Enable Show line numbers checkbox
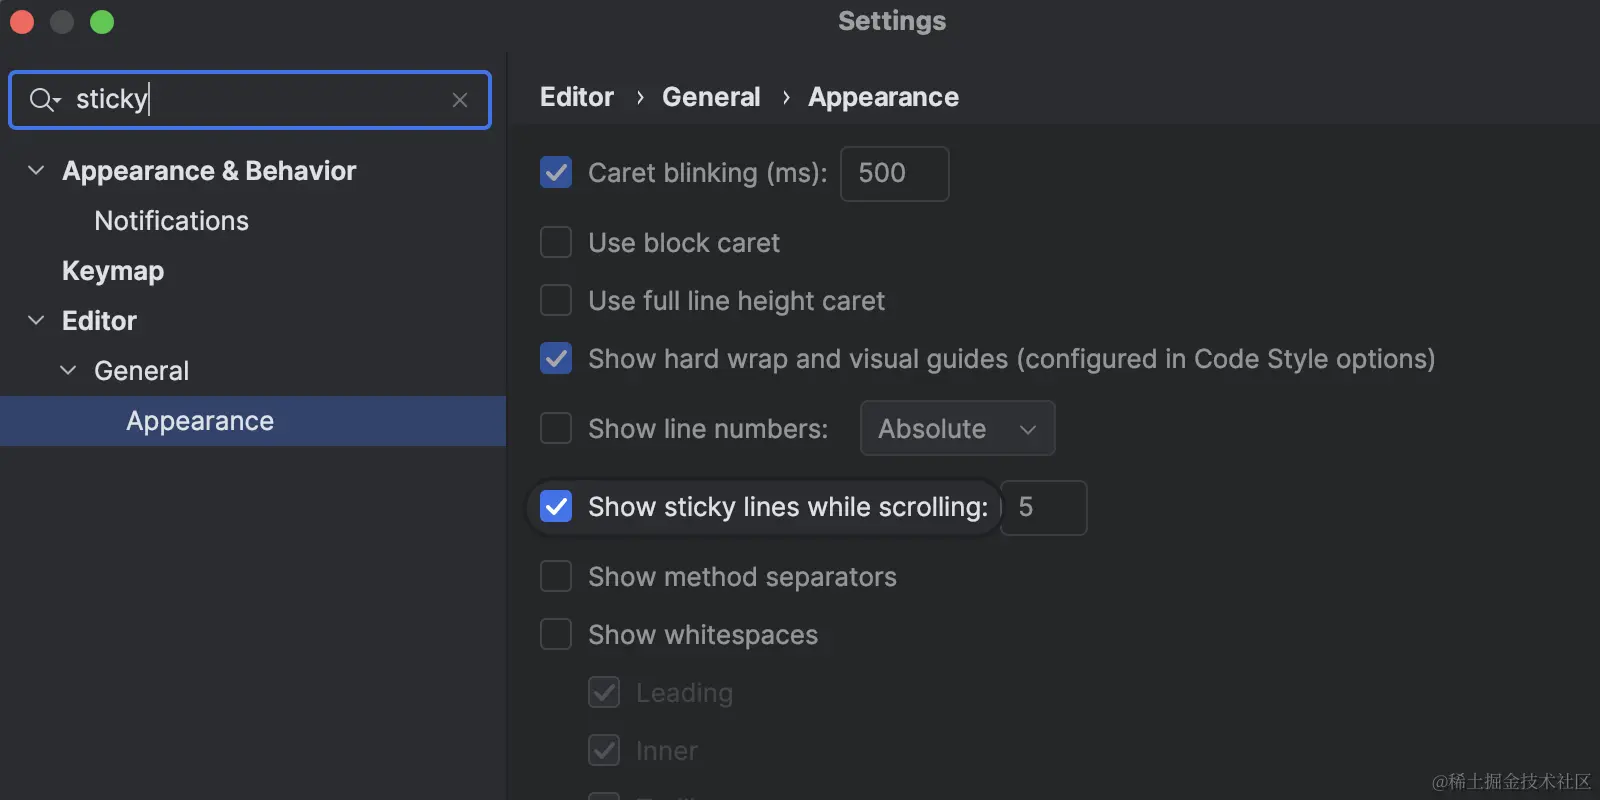Screen dimensions: 1600x800 (556, 429)
